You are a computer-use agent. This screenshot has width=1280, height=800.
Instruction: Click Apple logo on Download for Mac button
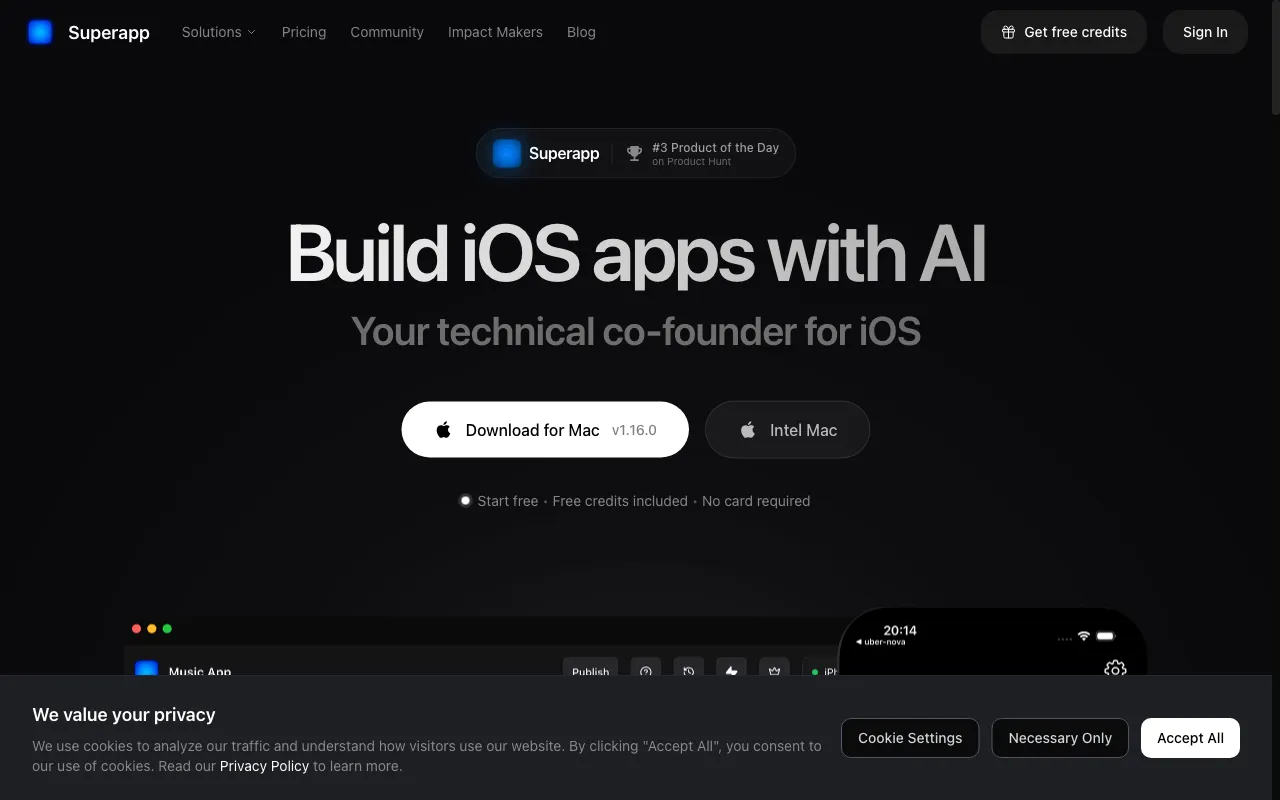coord(443,430)
